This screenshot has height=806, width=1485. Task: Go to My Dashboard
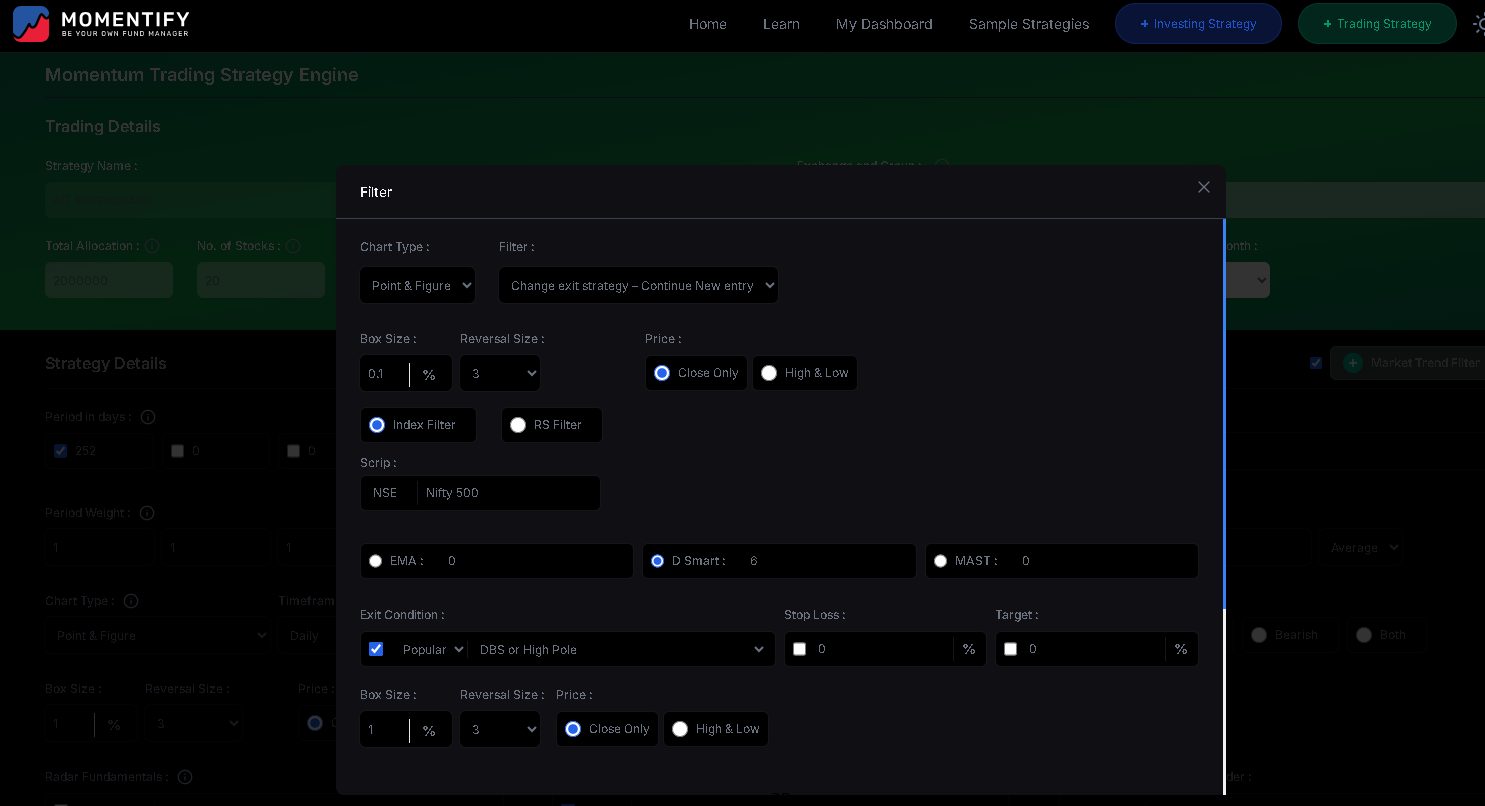pyautogui.click(x=884, y=24)
